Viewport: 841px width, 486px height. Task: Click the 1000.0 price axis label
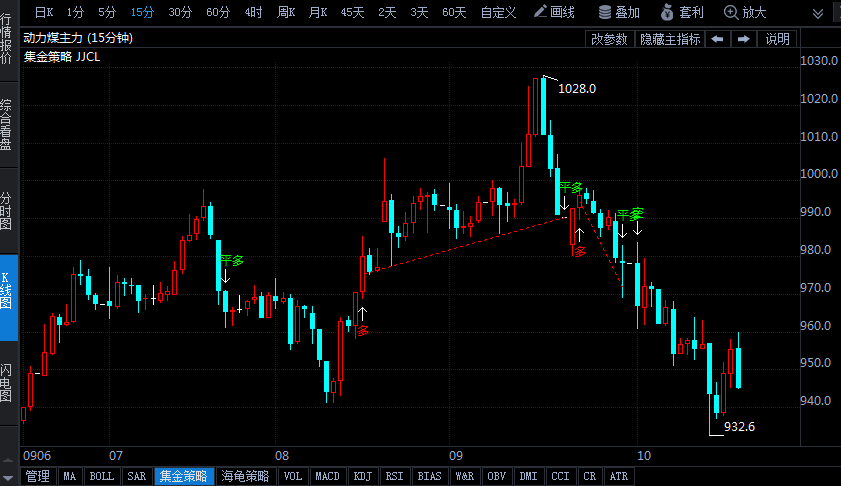[x=819, y=174]
